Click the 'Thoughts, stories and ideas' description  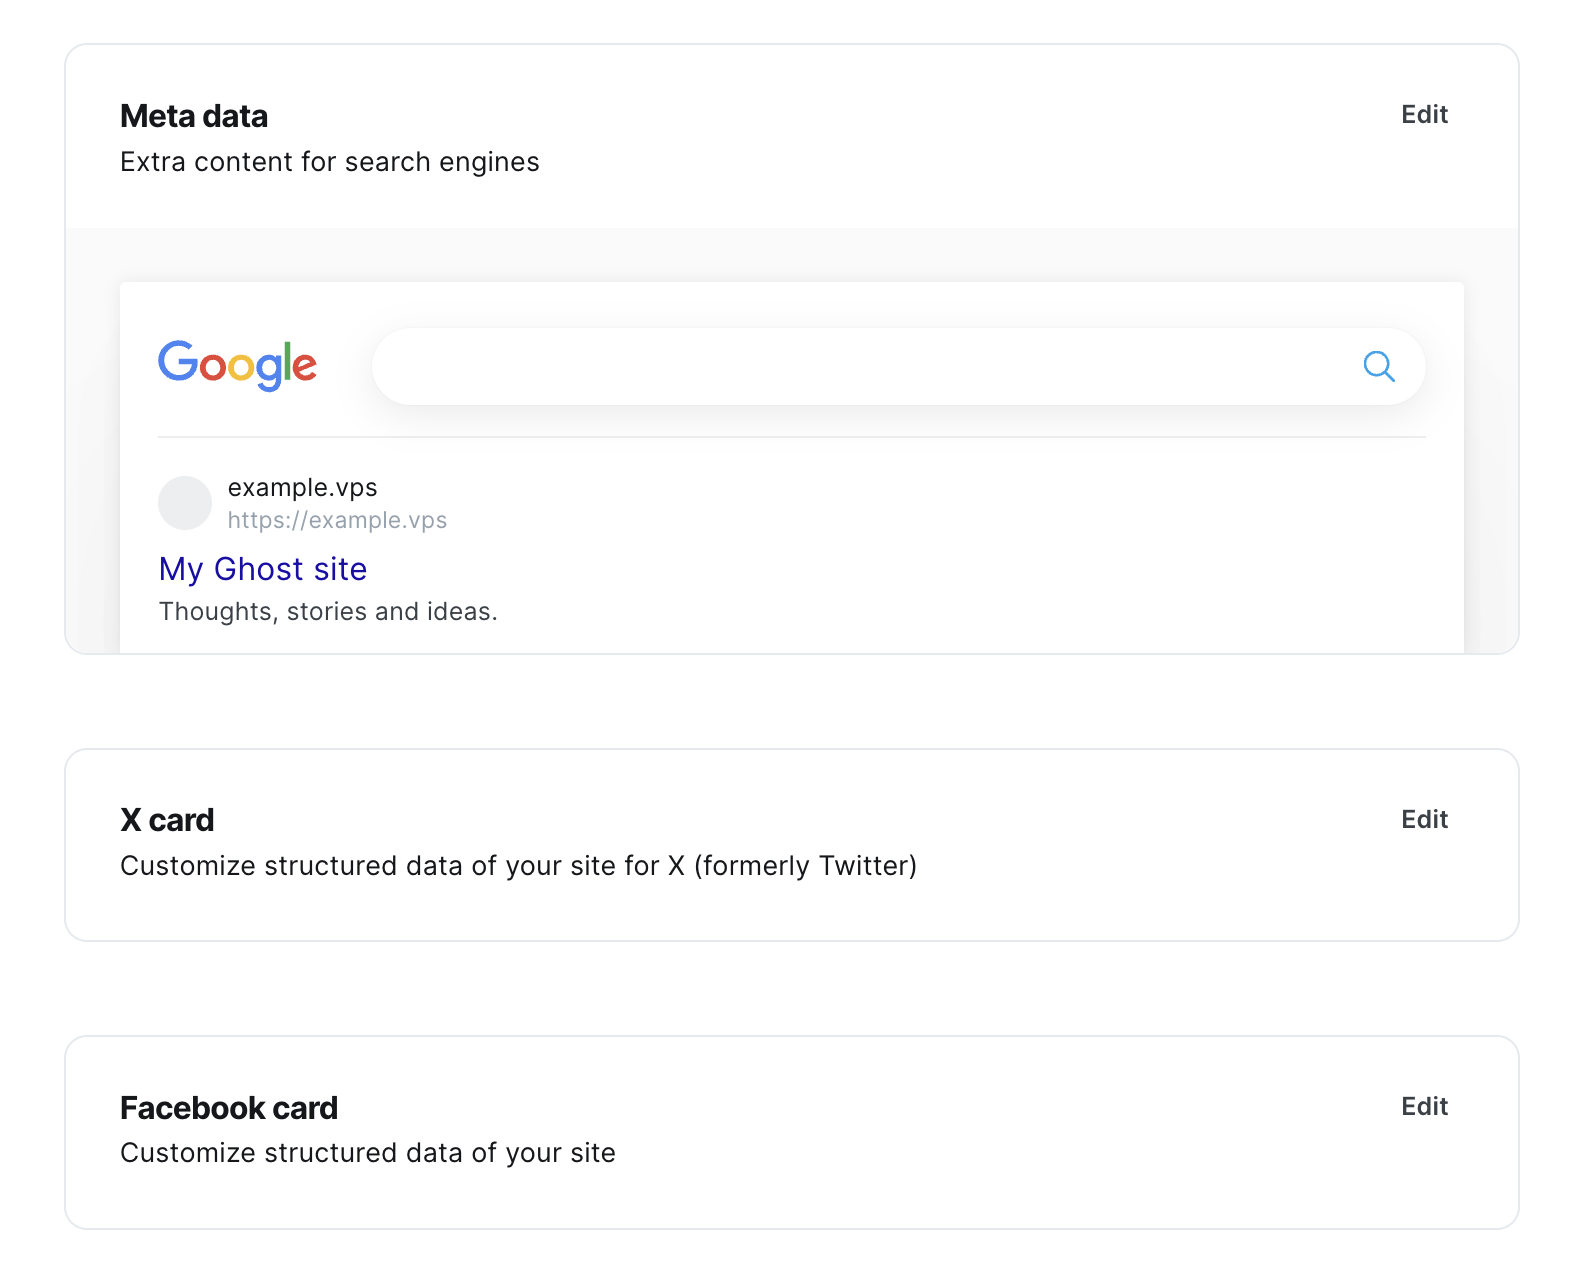click(x=328, y=611)
